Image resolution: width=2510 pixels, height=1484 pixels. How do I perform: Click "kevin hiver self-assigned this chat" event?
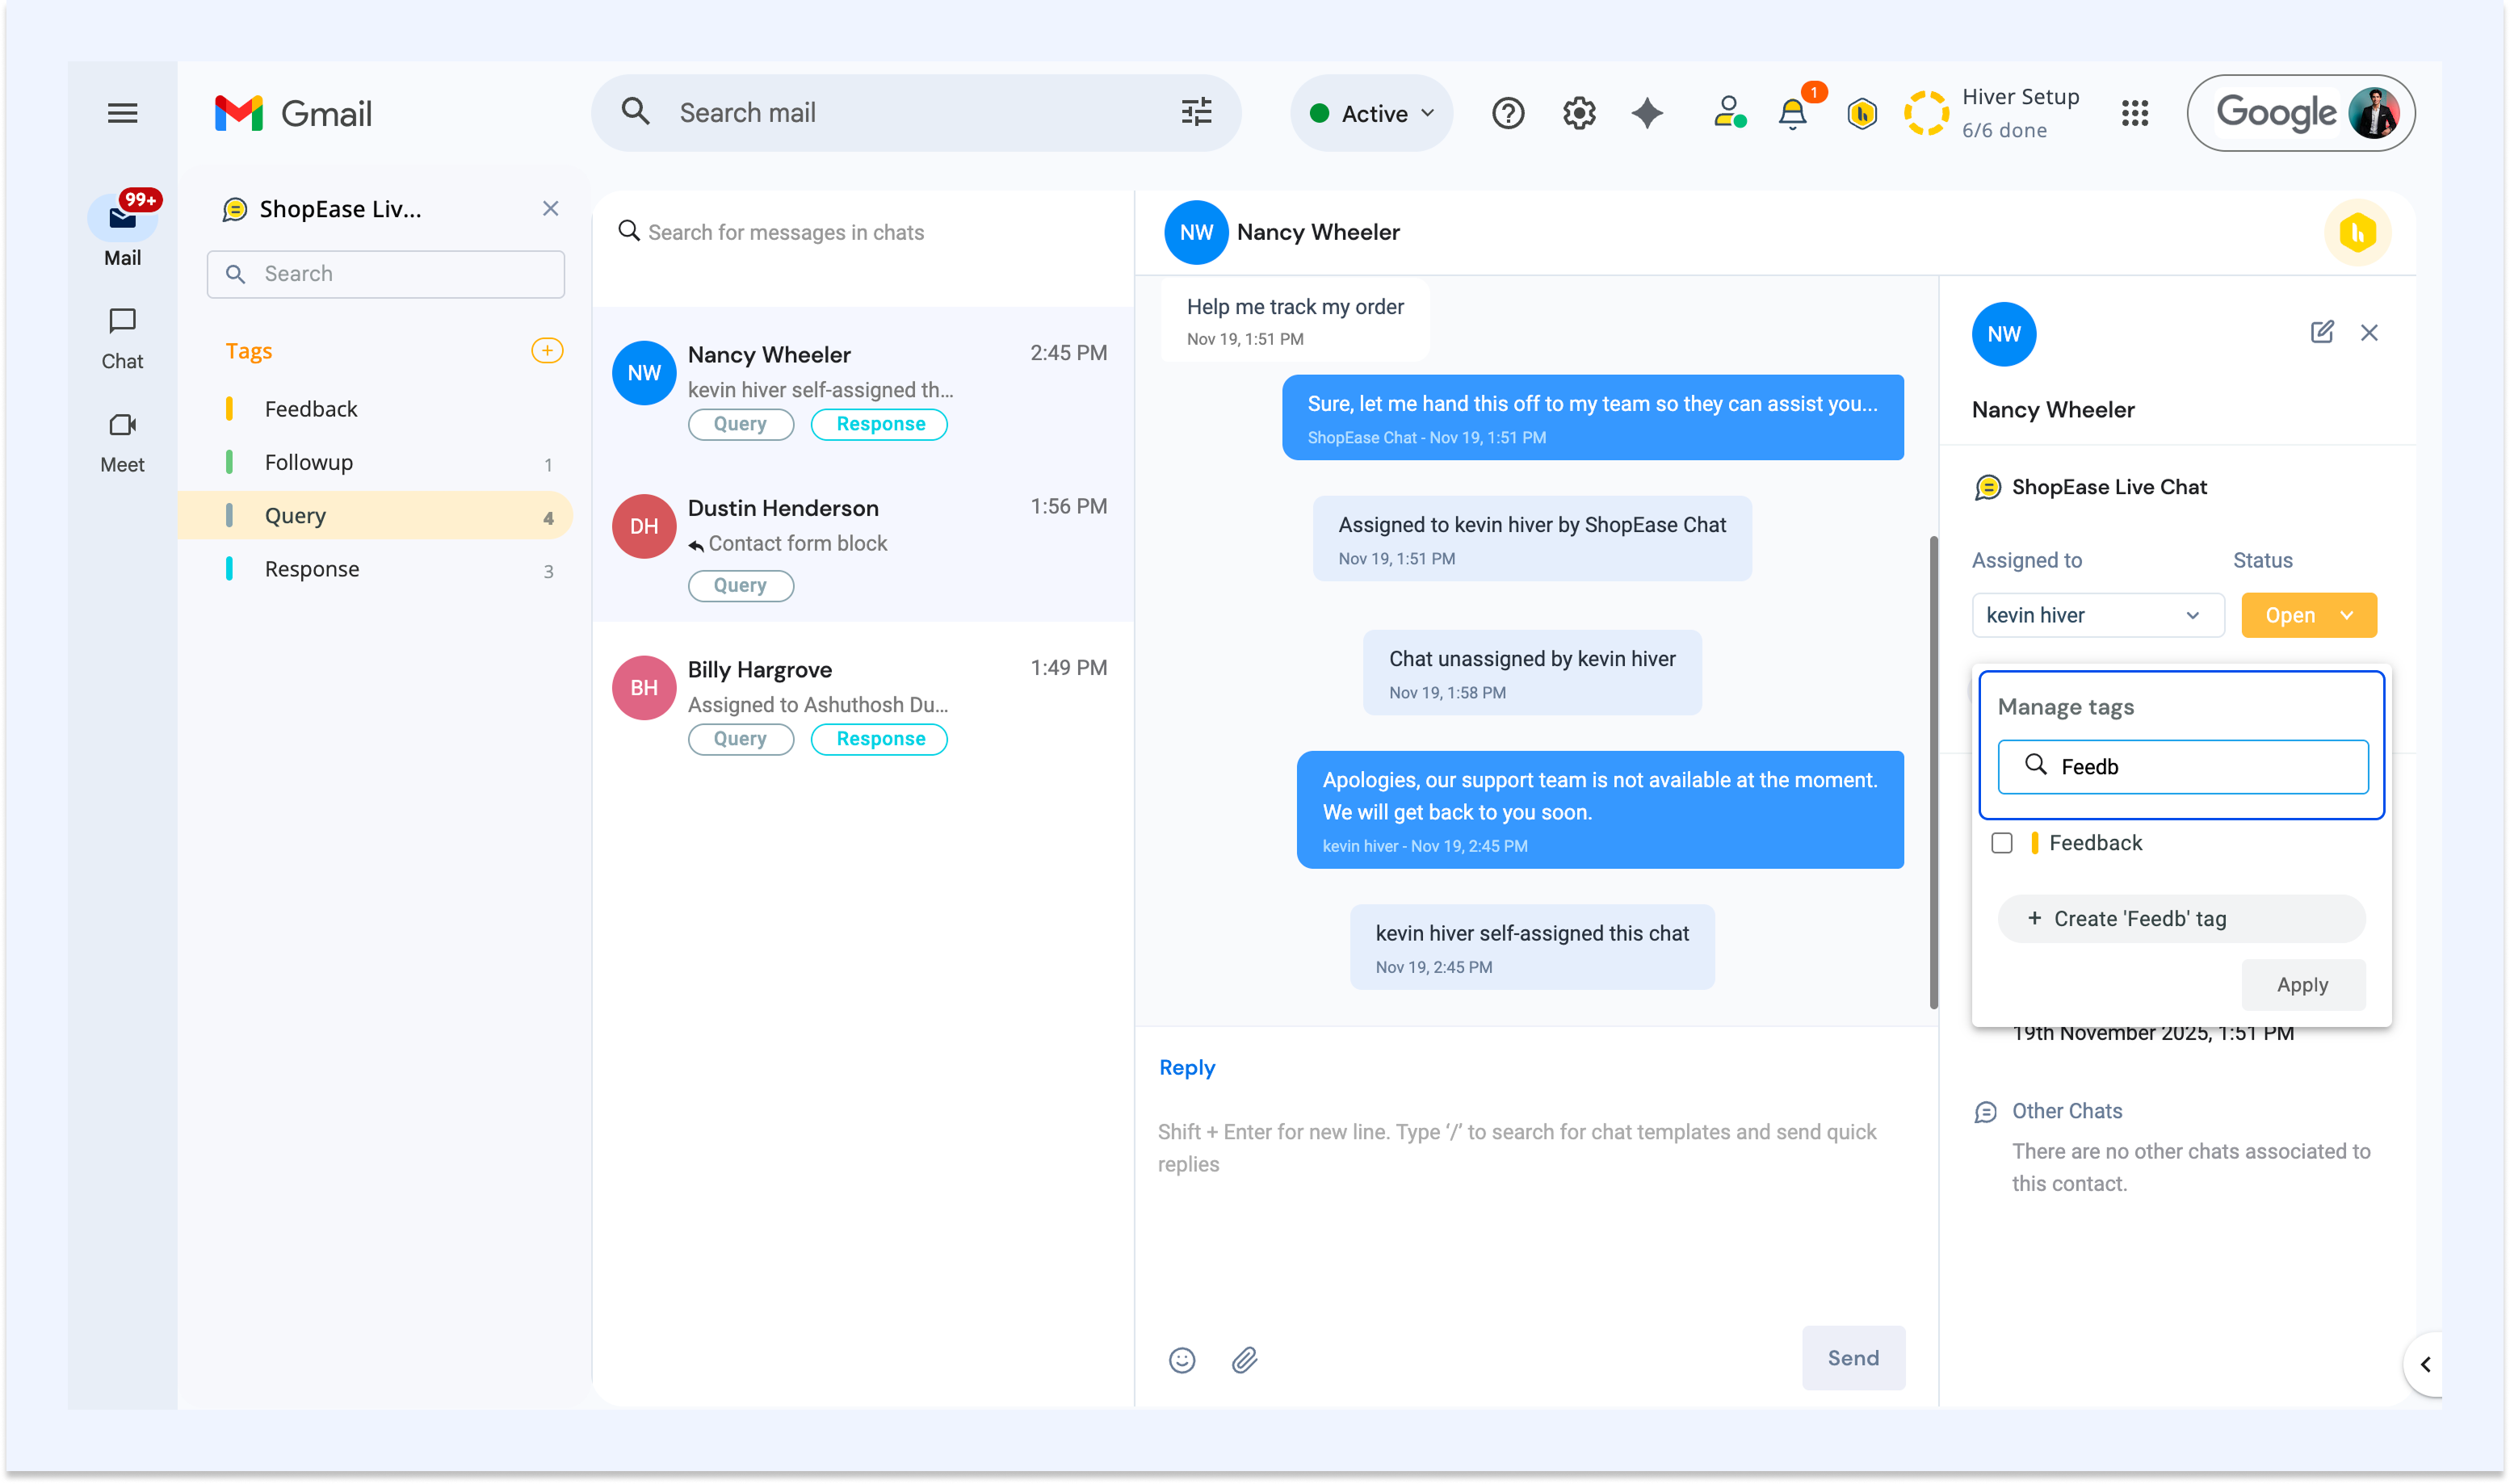pyautogui.click(x=1531, y=947)
